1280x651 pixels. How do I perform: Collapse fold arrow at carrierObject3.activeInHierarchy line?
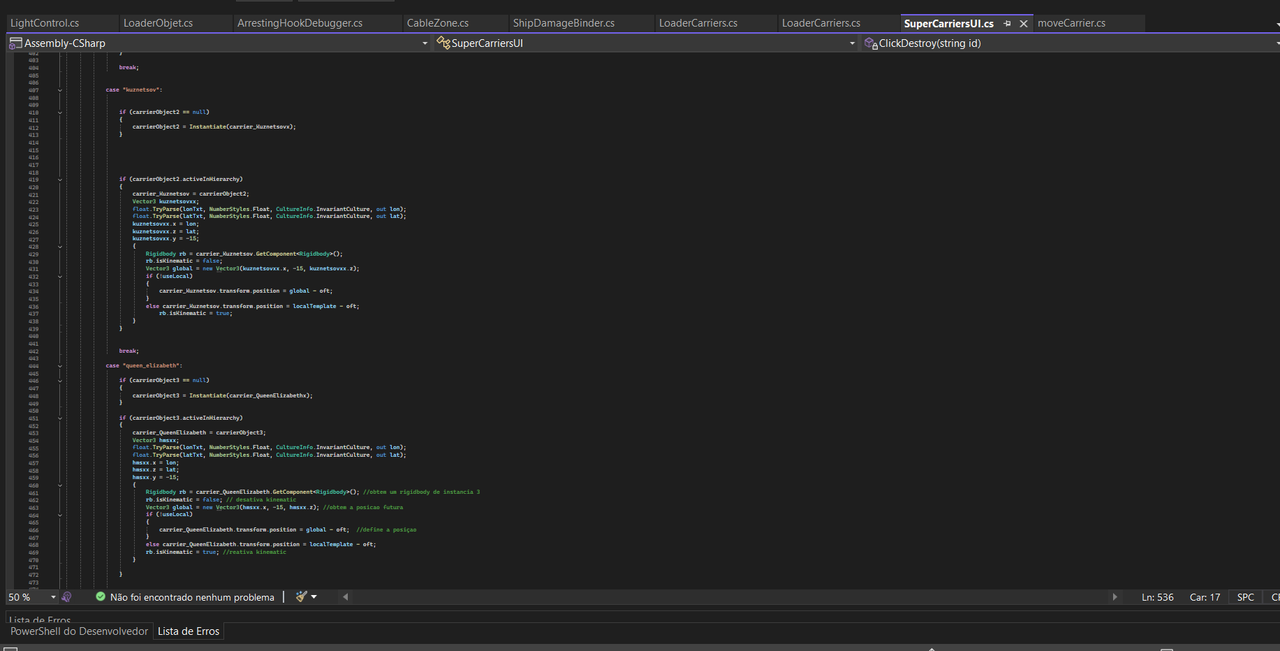tap(60, 418)
